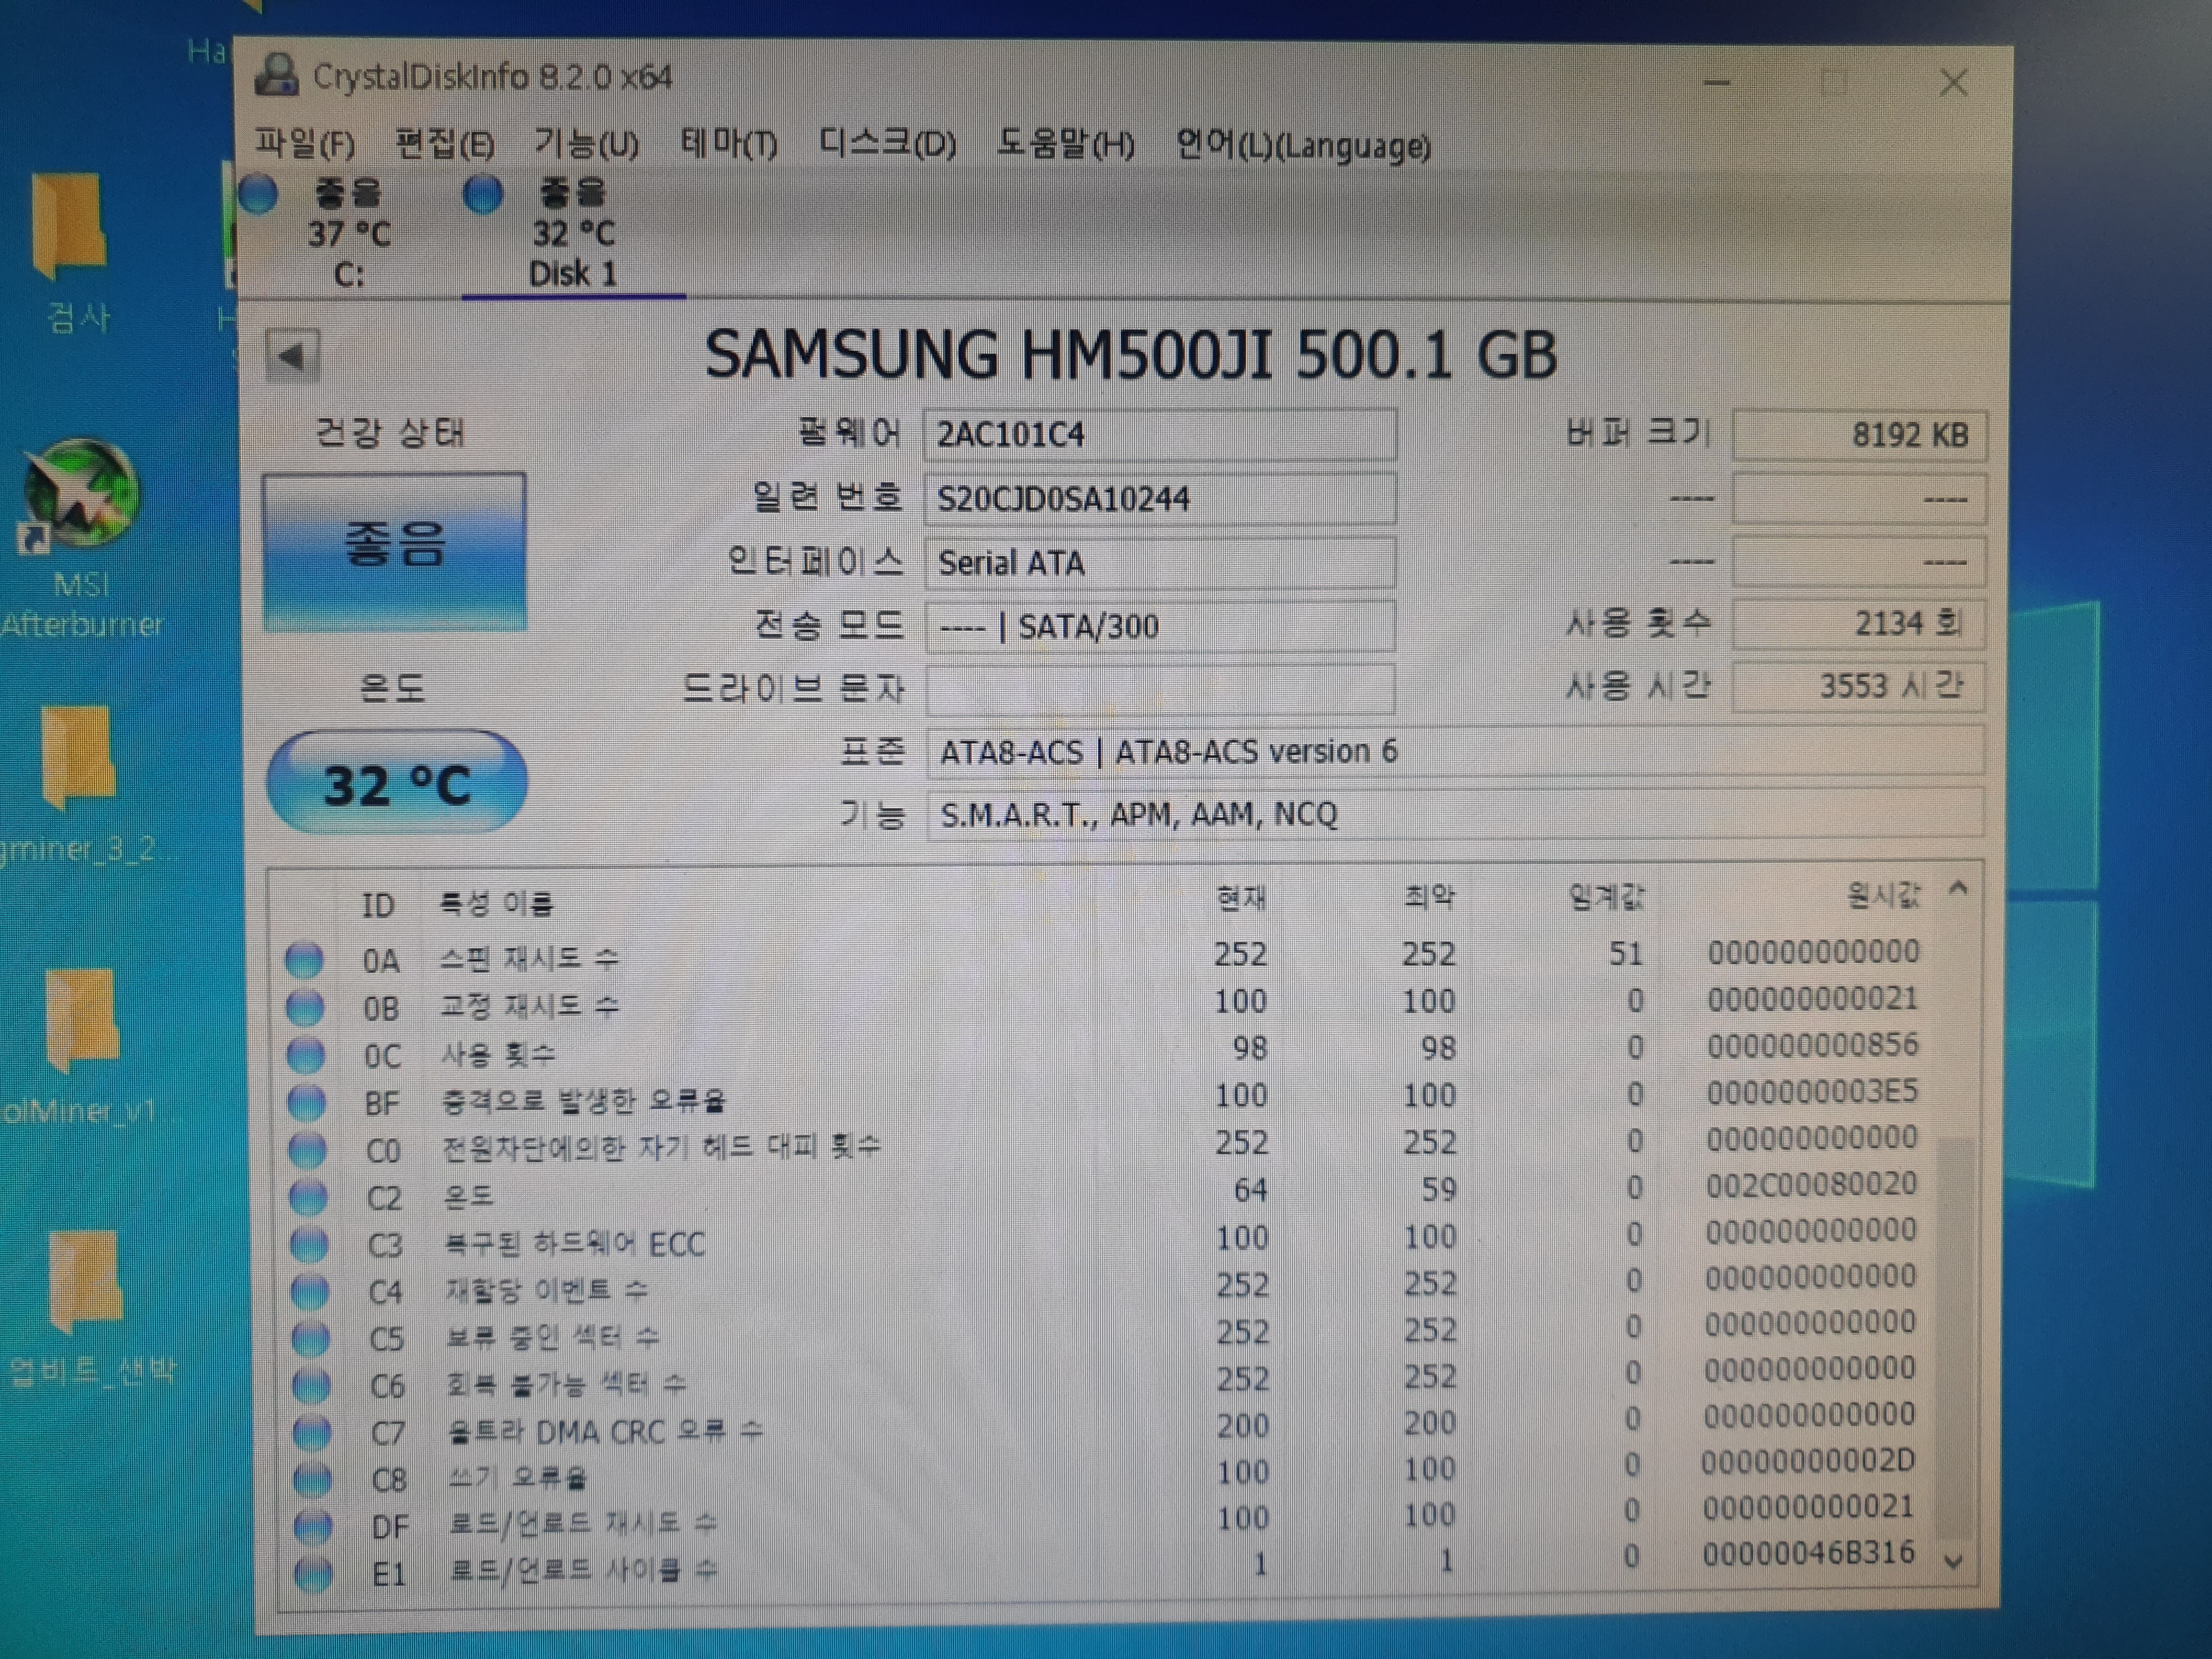Screen dimensions: 2212x1659
Task: Open the 디스크(D) menu
Action: click(887, 144)
